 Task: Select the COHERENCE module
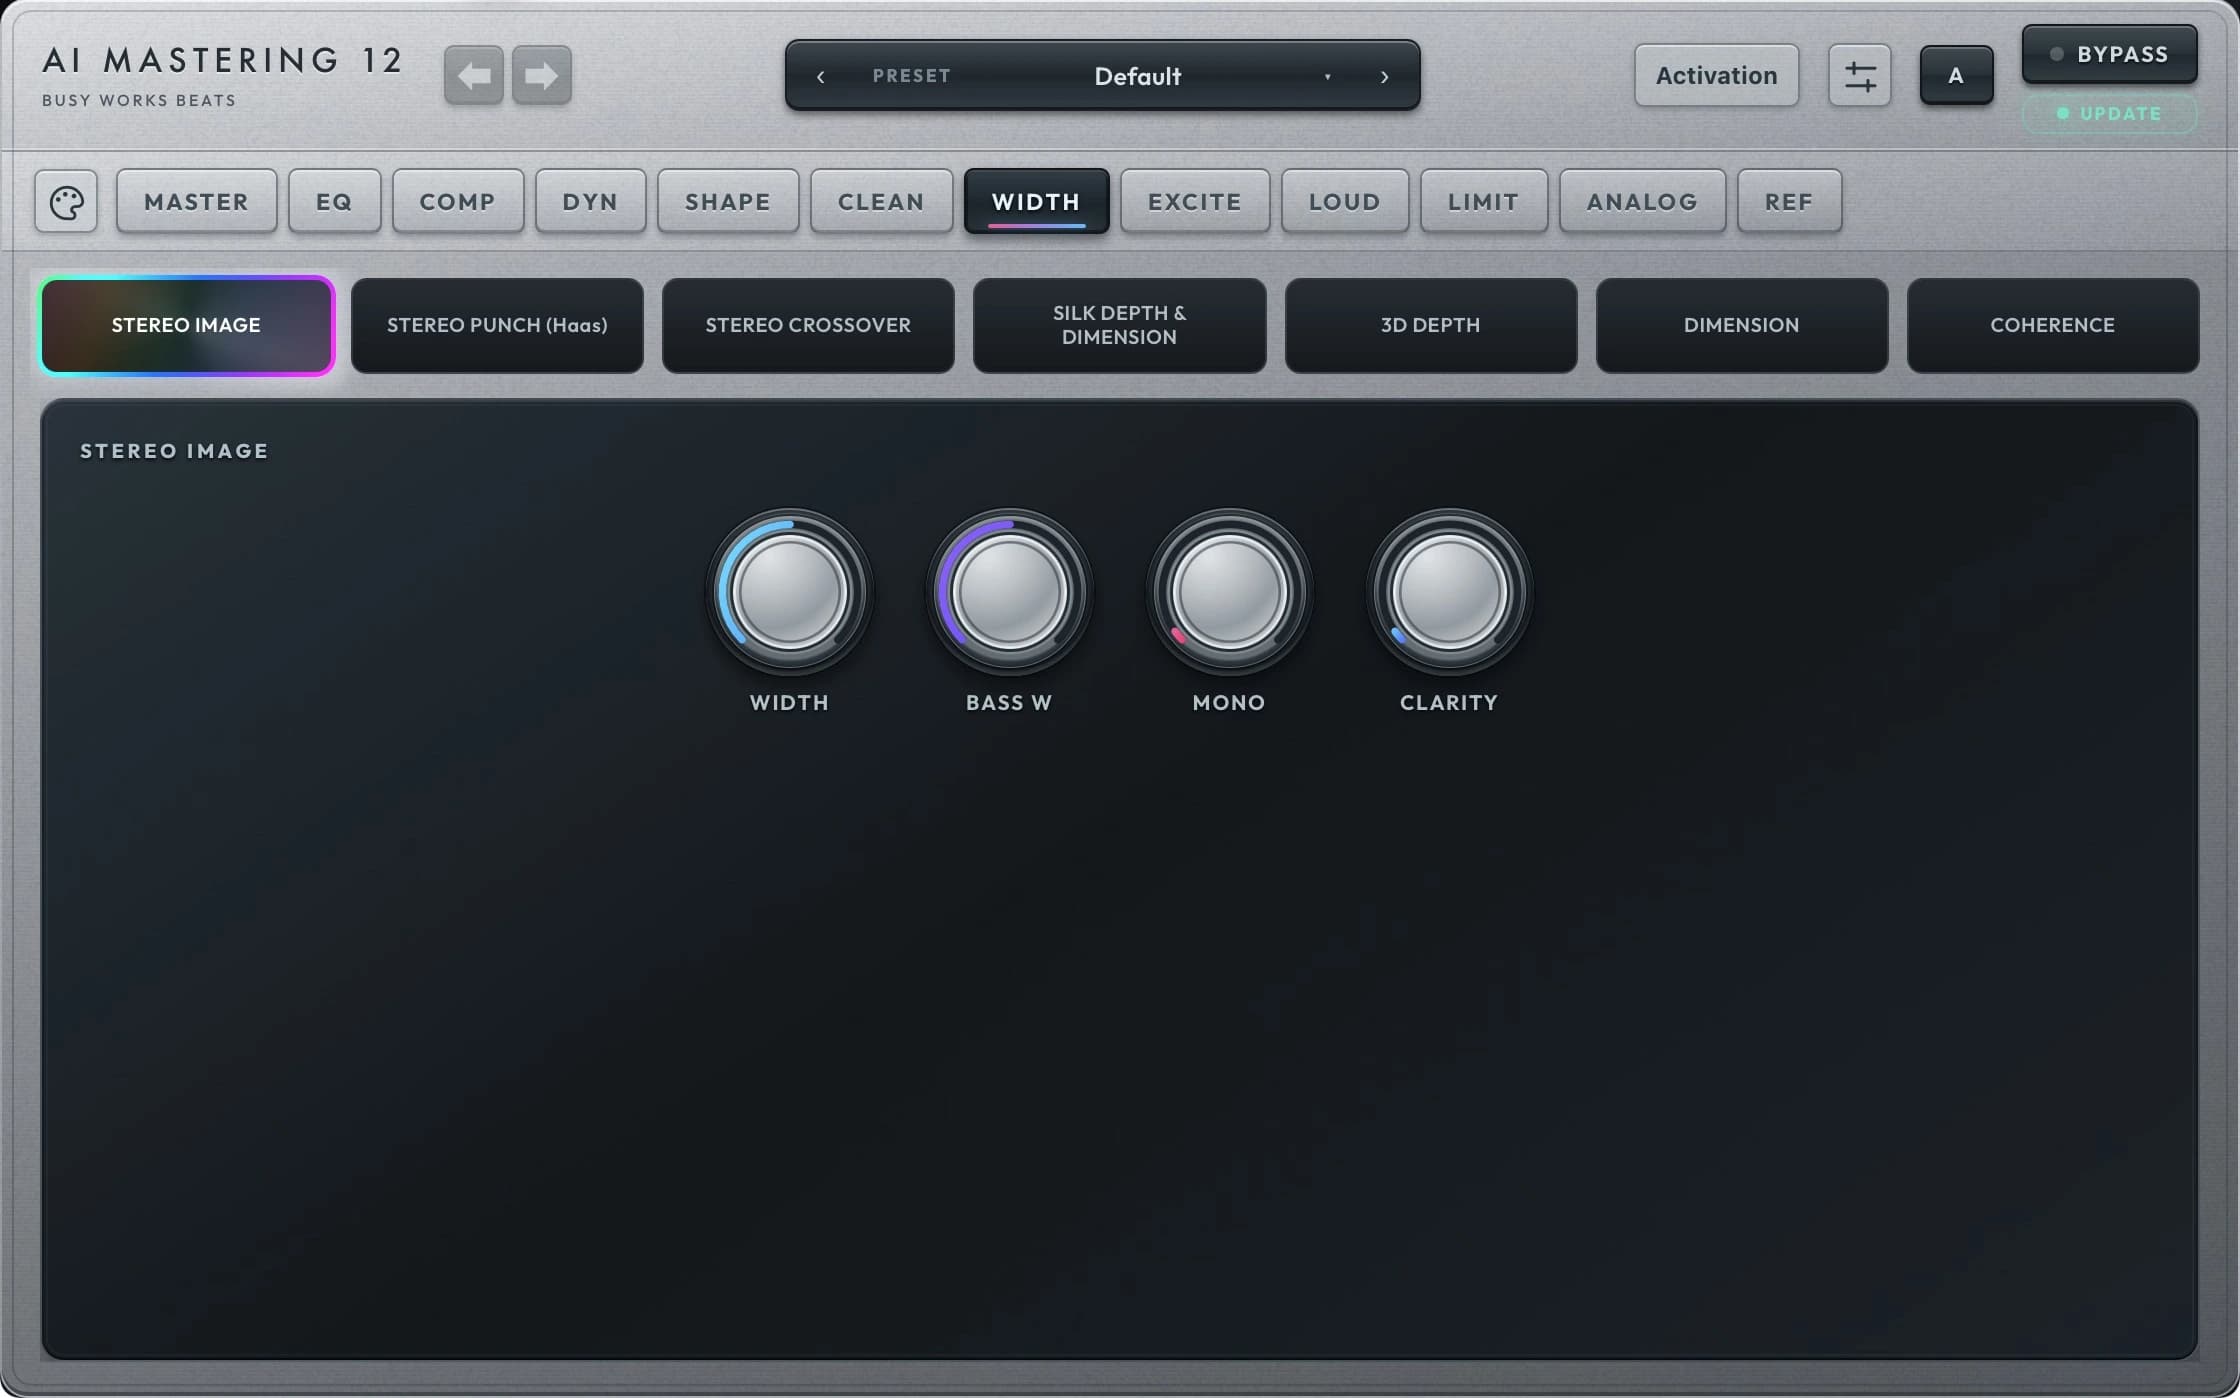(x=2053, y=325)
